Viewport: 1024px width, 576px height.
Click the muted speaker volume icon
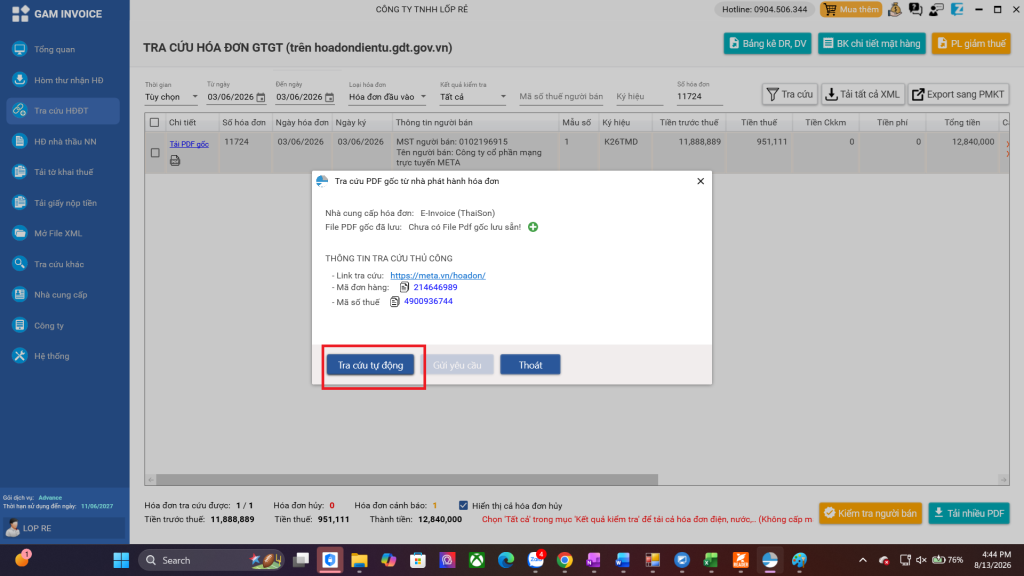(921, 560)
